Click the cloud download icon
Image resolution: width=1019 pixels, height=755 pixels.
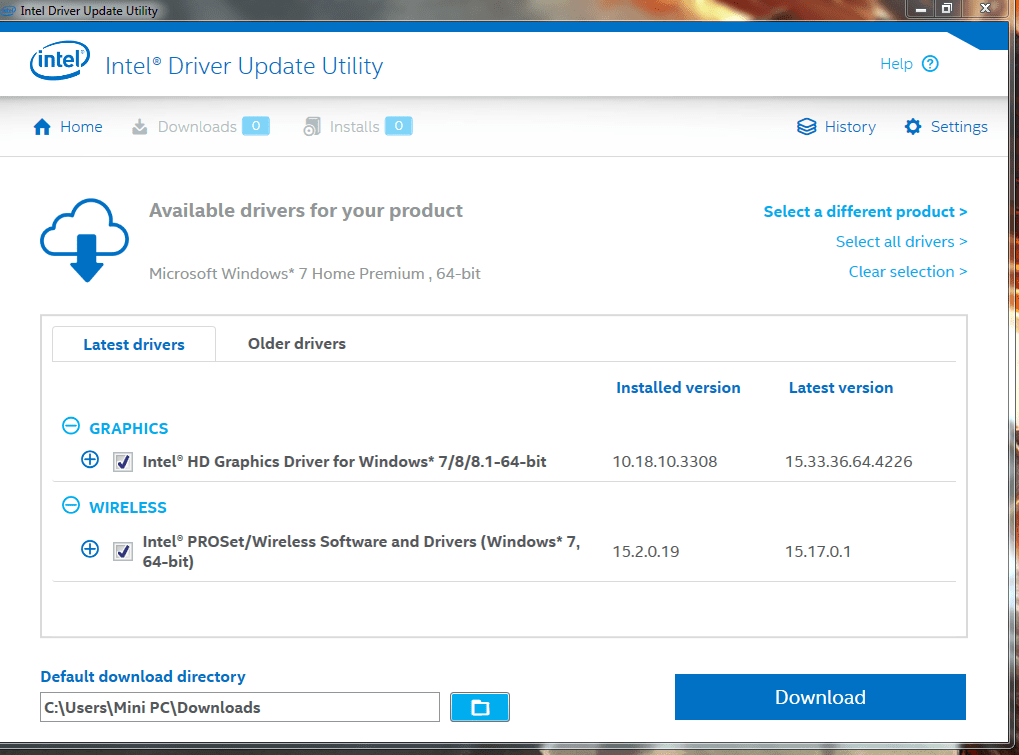(x=84, y=240)
